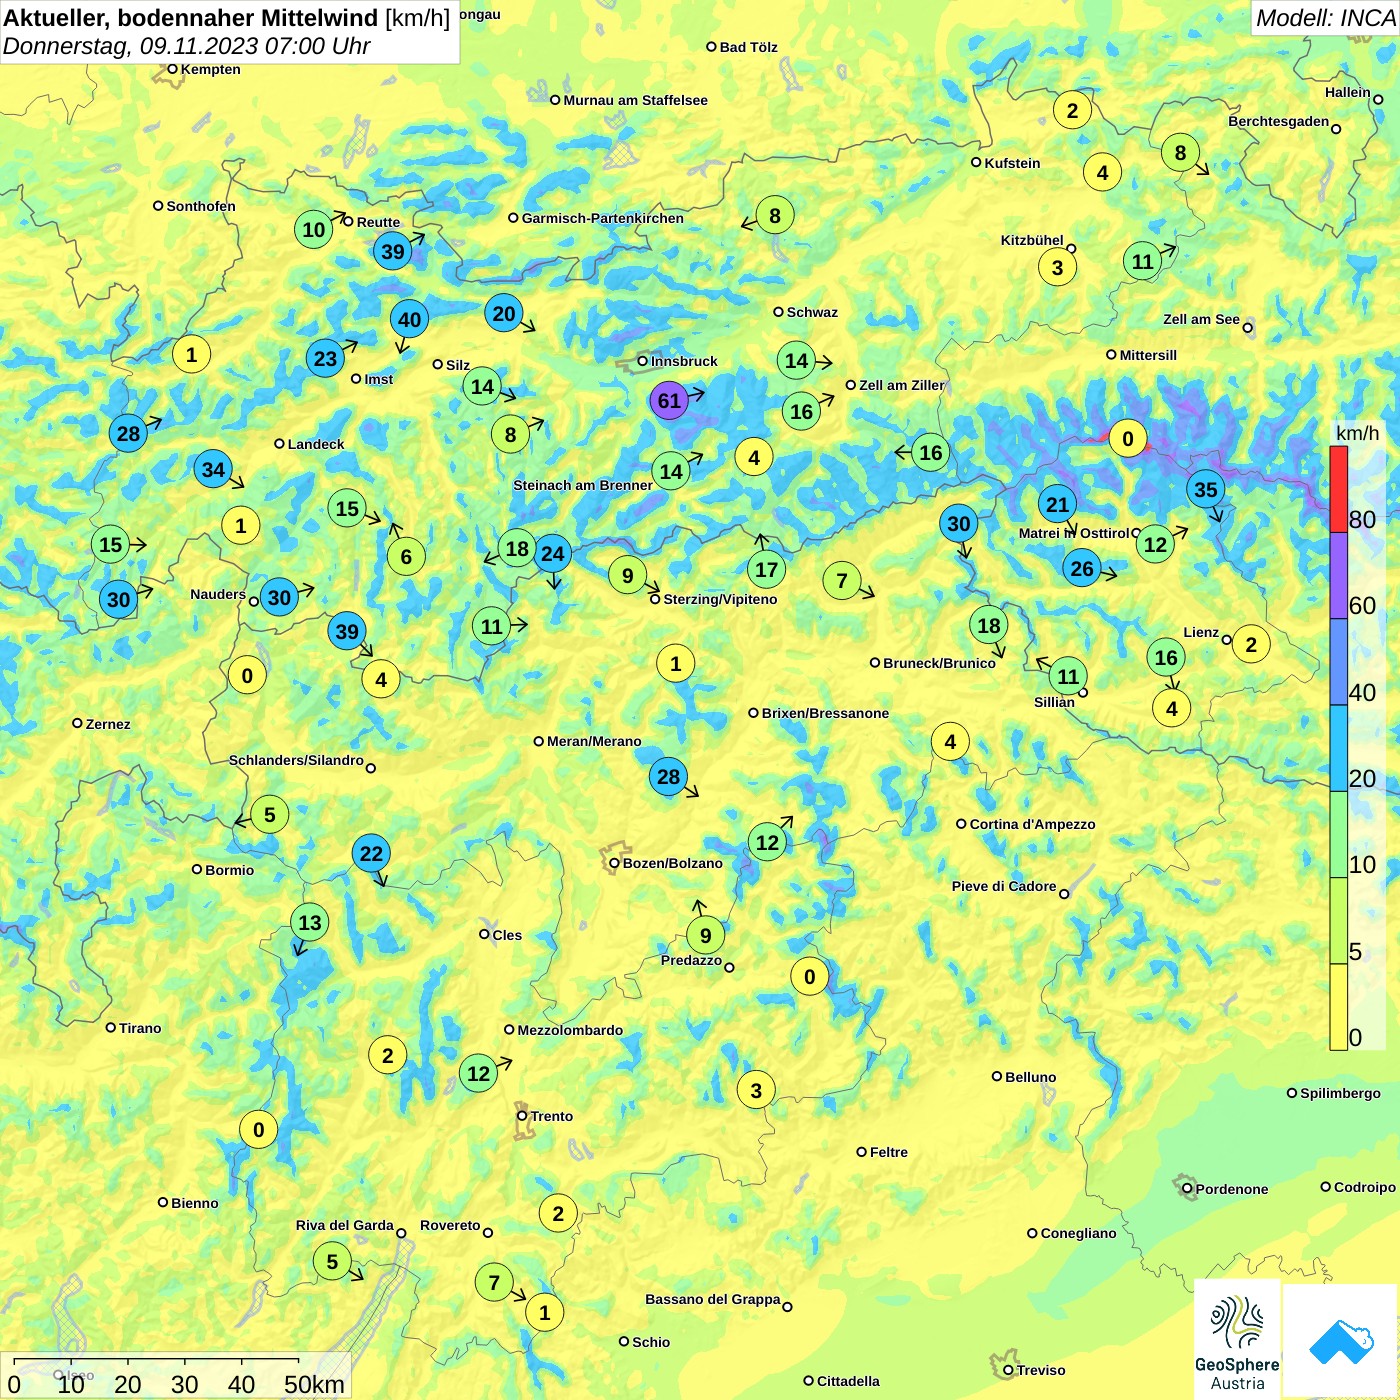Pick the green 10–20 legend swatch
The height and width of the screenshot is (1400, 1400).
1338,835
